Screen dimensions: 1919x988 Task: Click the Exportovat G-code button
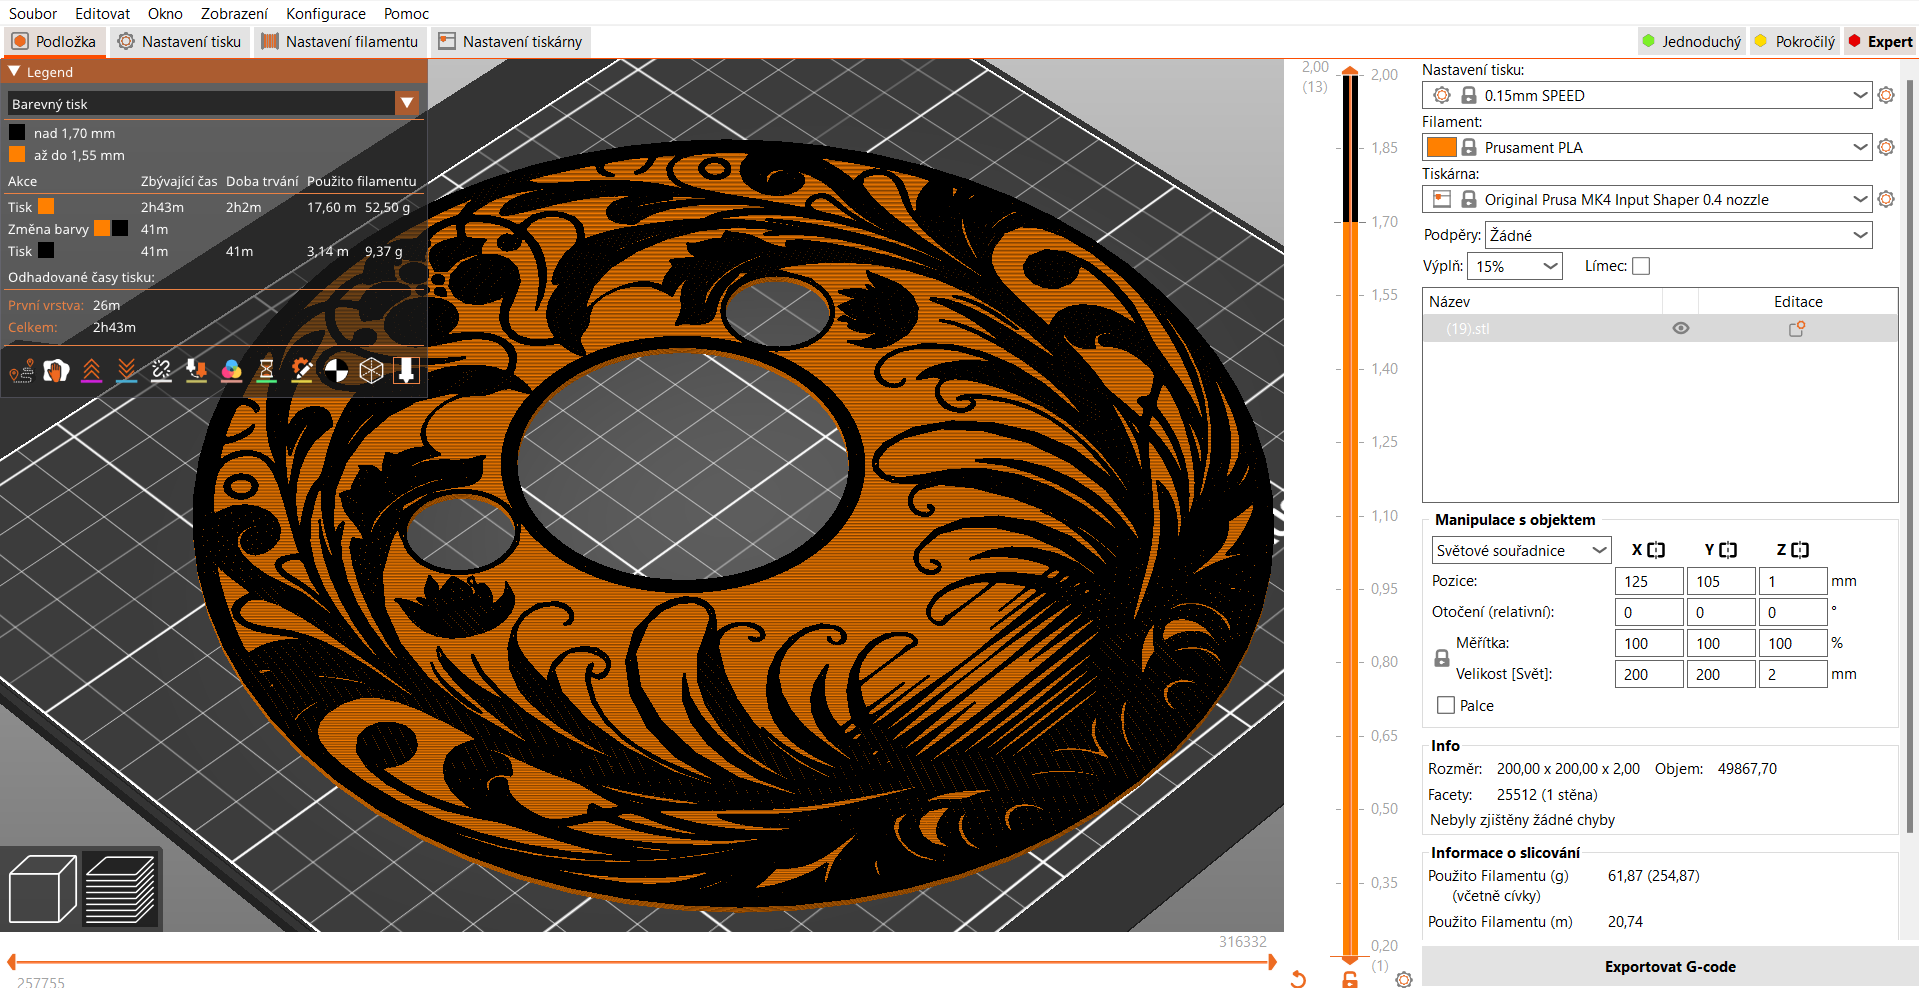(x=1669, y=967)
